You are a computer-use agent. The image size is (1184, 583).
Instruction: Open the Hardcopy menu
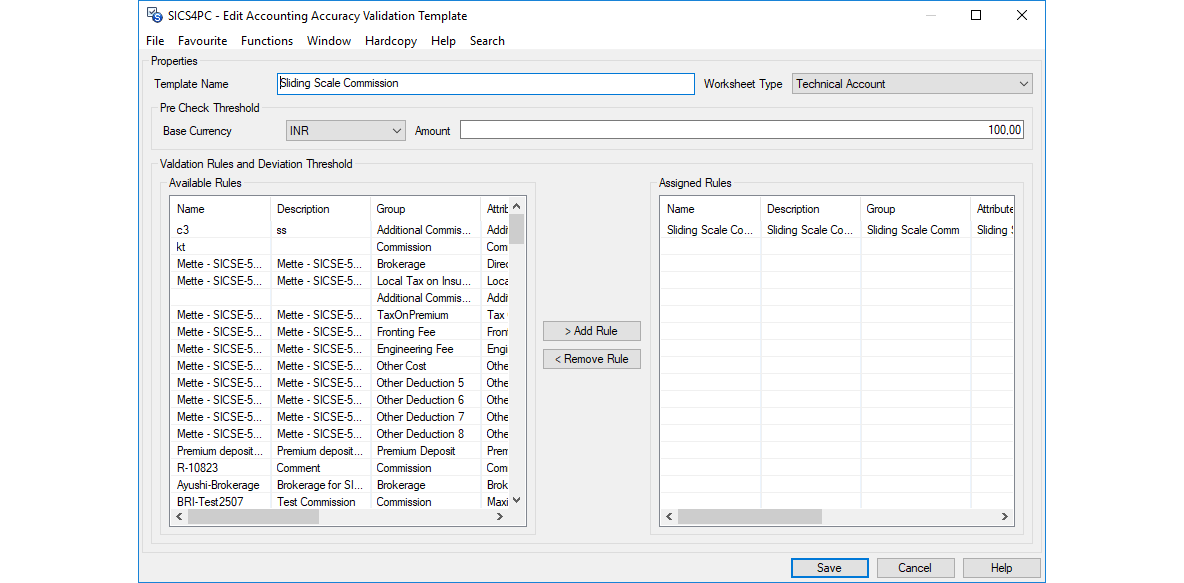[390, 41]
